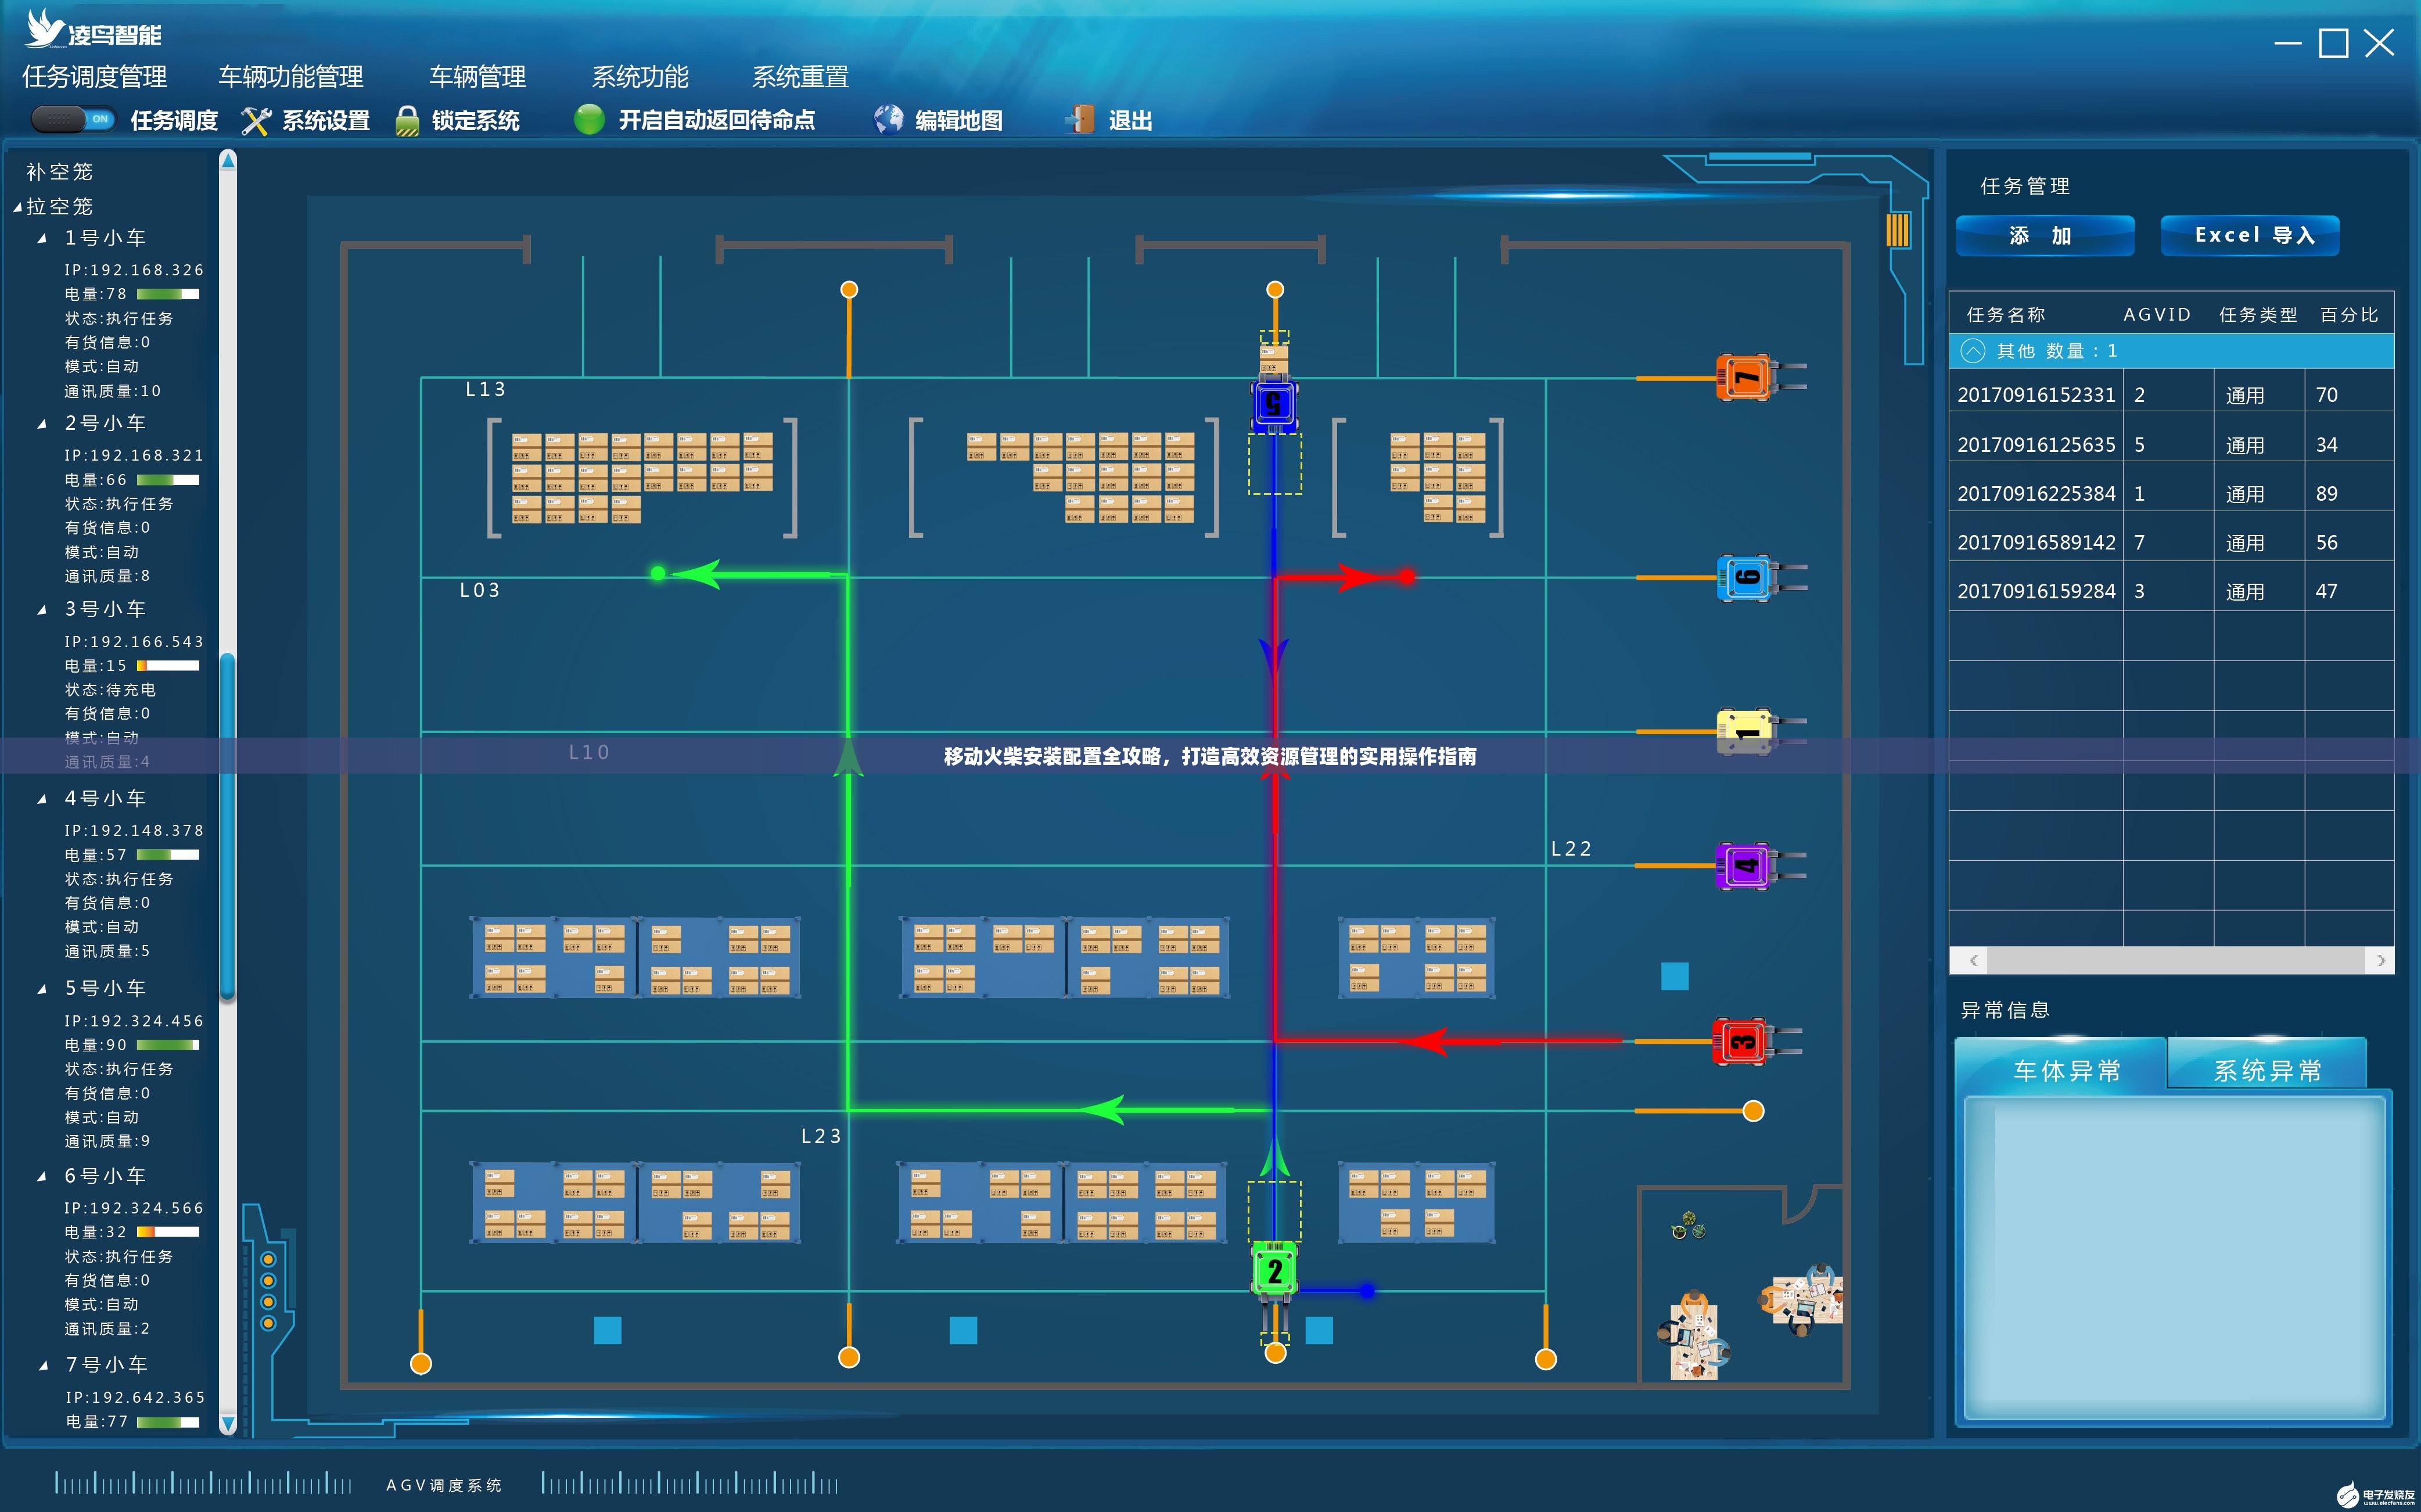Click the Excel 导入 button

pos(2249,236)
